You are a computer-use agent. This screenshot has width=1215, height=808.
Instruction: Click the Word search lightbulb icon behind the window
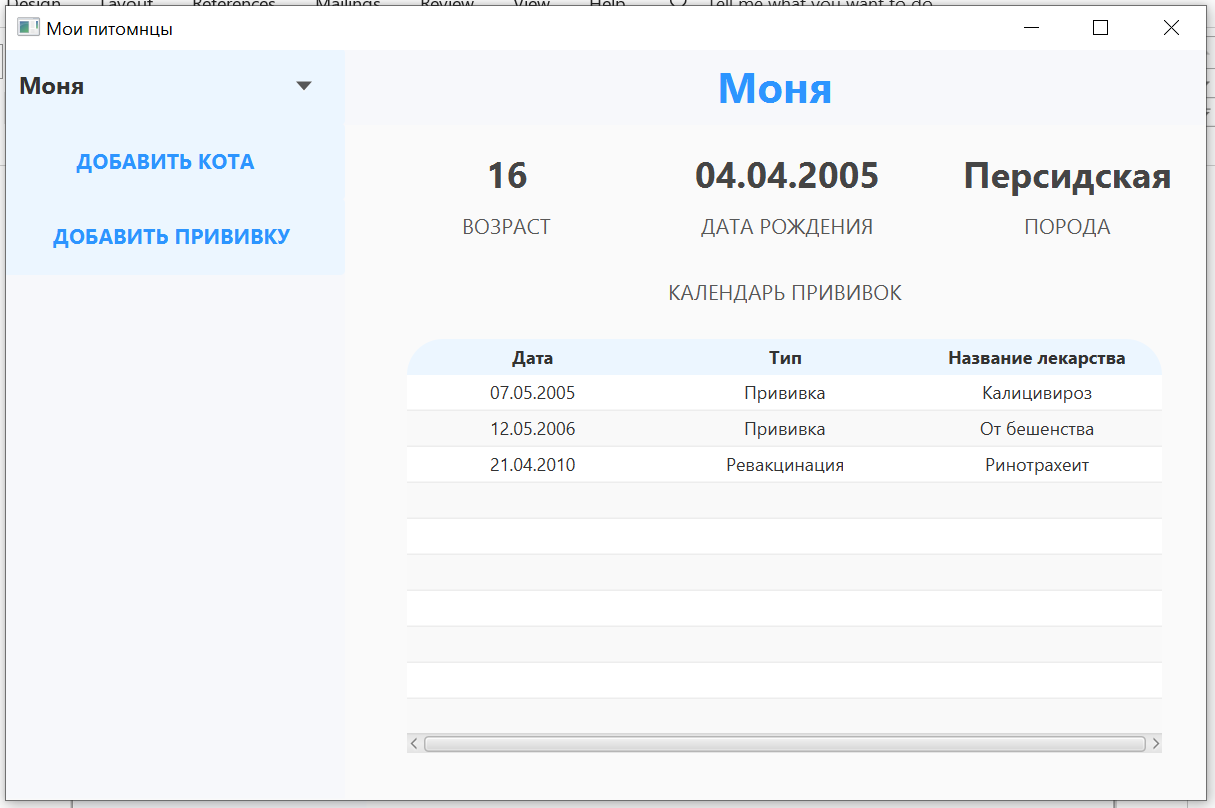point(678,4)
